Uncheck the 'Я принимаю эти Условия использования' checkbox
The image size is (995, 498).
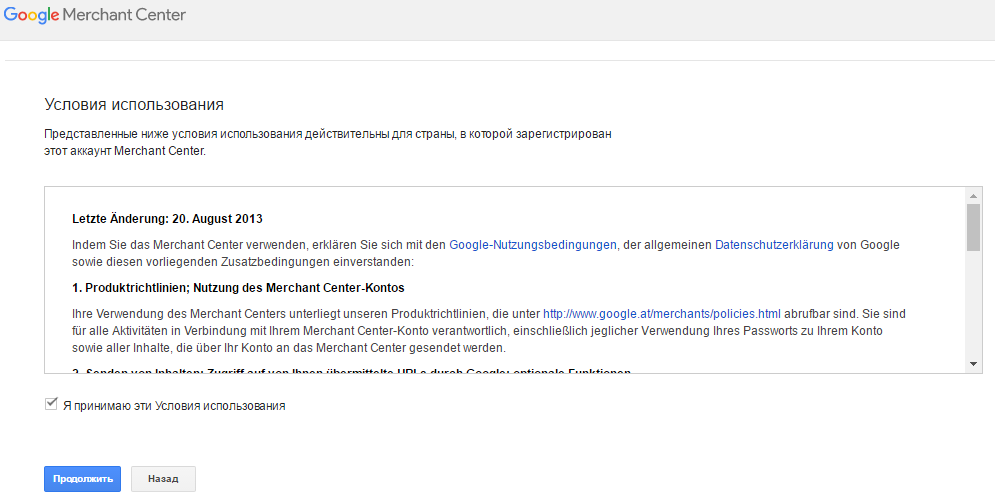(x=51, y=404)
